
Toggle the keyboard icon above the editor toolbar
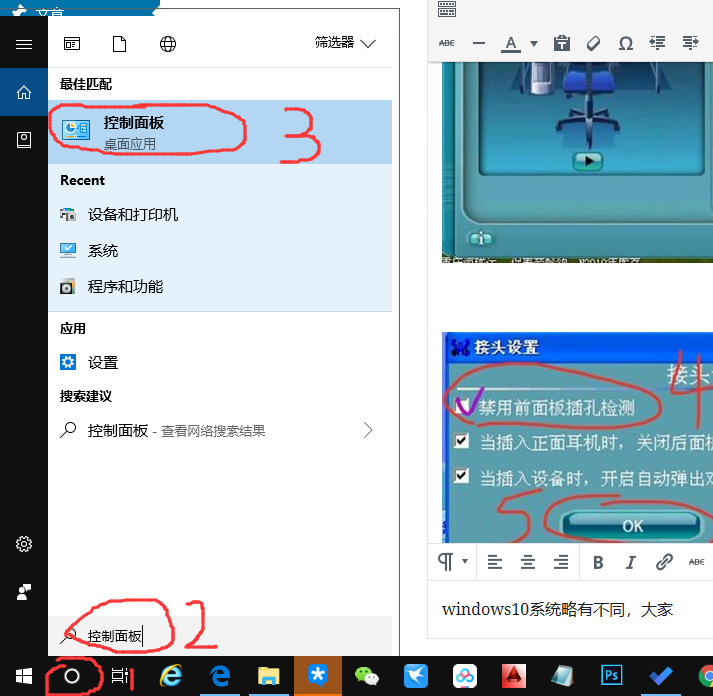447,9
